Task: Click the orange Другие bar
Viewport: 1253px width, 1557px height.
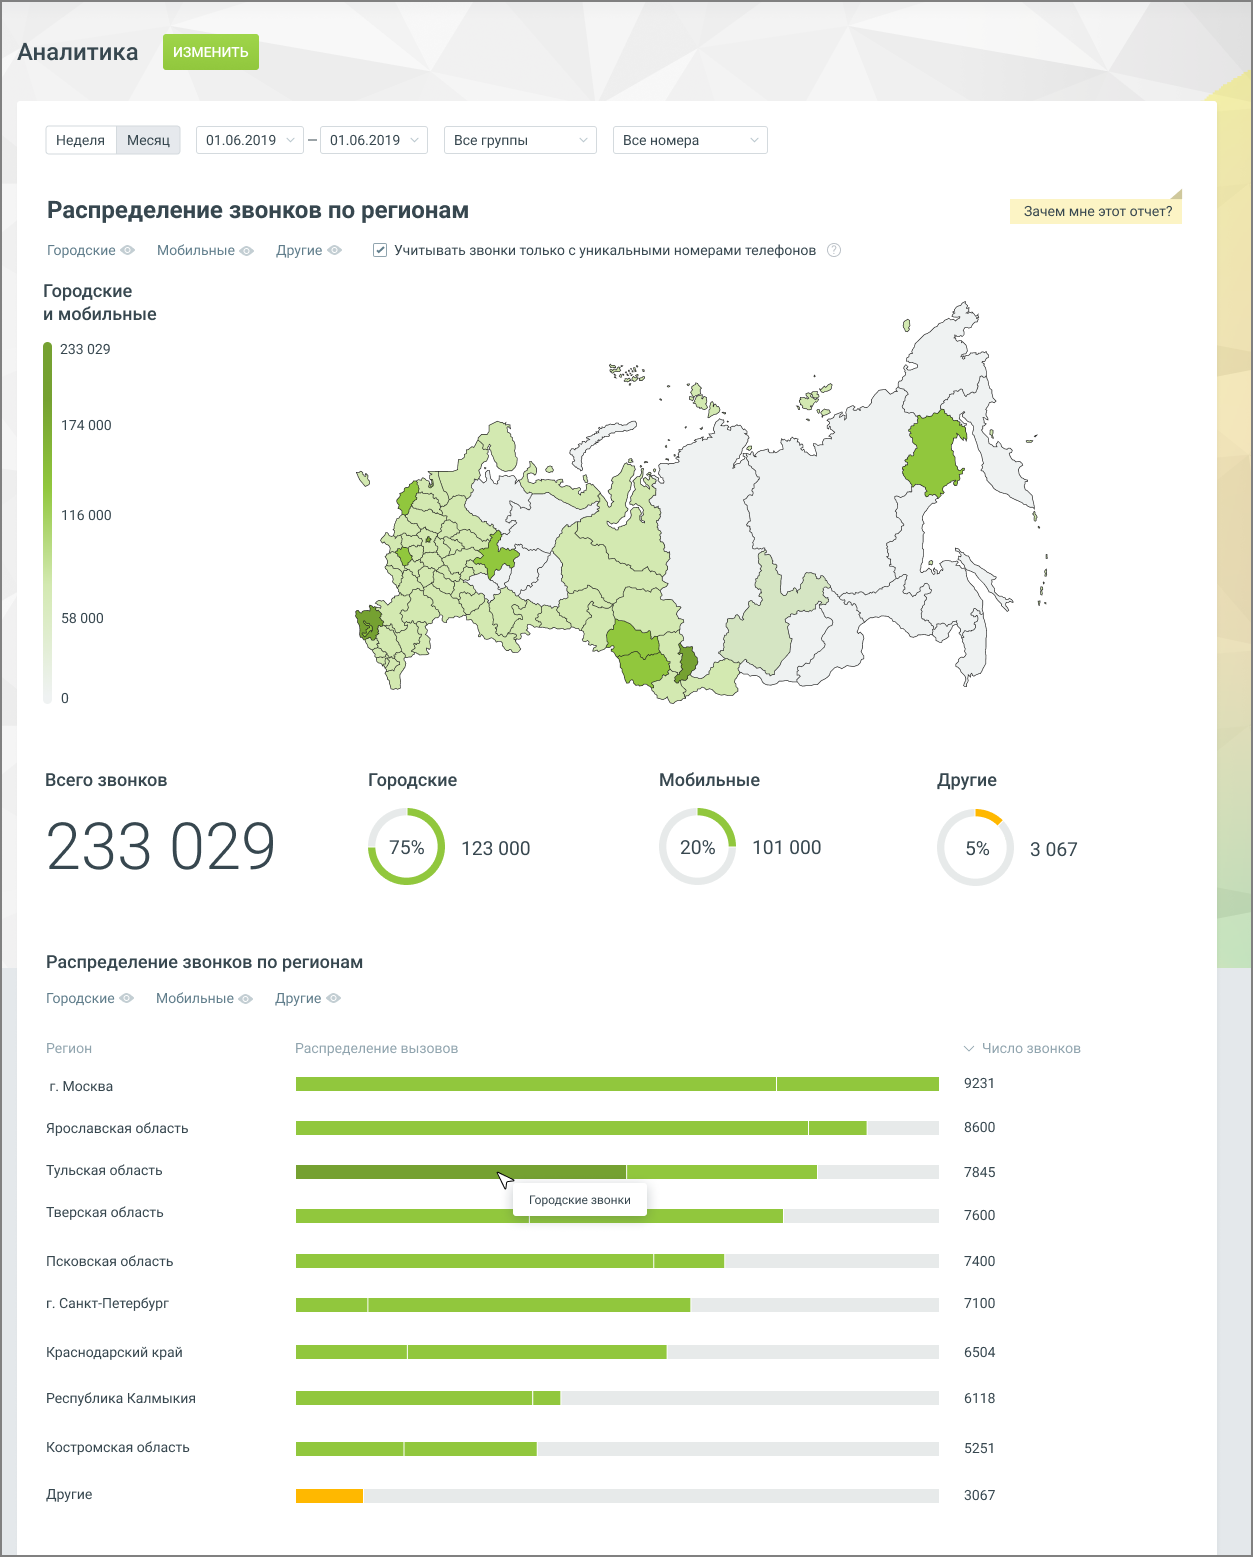Action: pyautogui.click(x=329, y=1496)
